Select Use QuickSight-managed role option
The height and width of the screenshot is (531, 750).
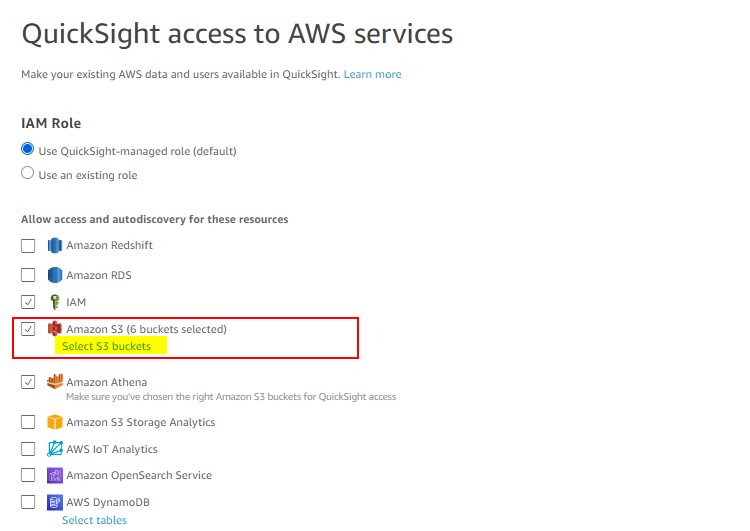coord(28,149)
